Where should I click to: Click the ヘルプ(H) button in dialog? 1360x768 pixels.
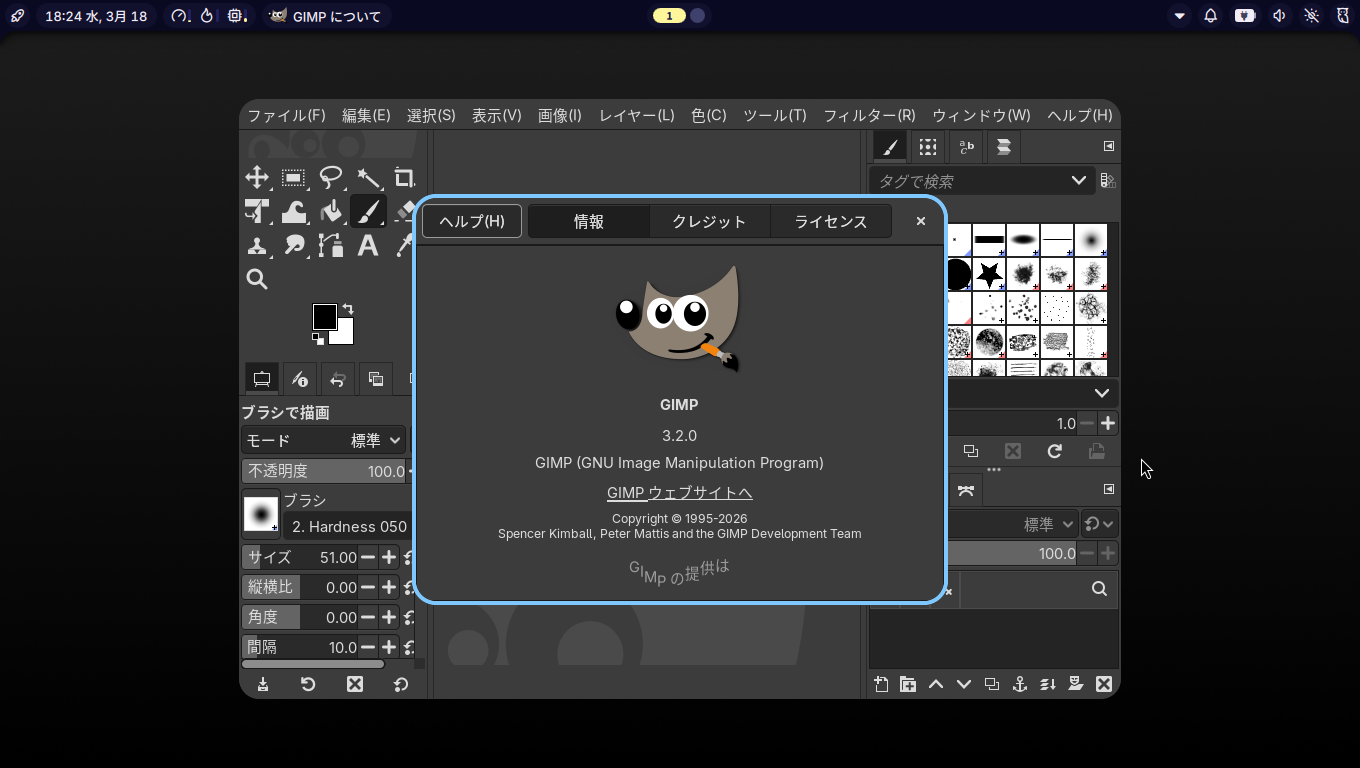472,221
